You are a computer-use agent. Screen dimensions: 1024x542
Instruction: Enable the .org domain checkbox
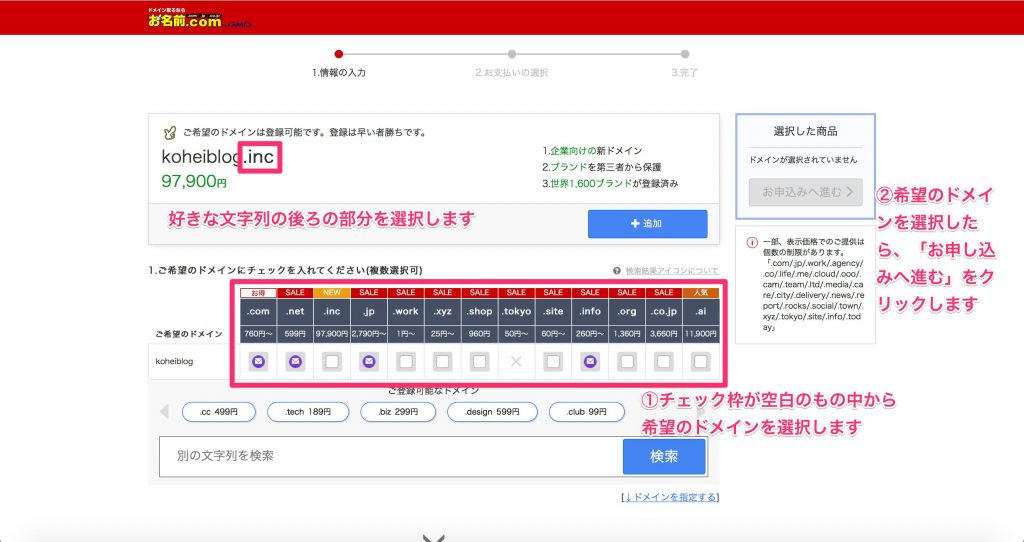click(627, 361)
